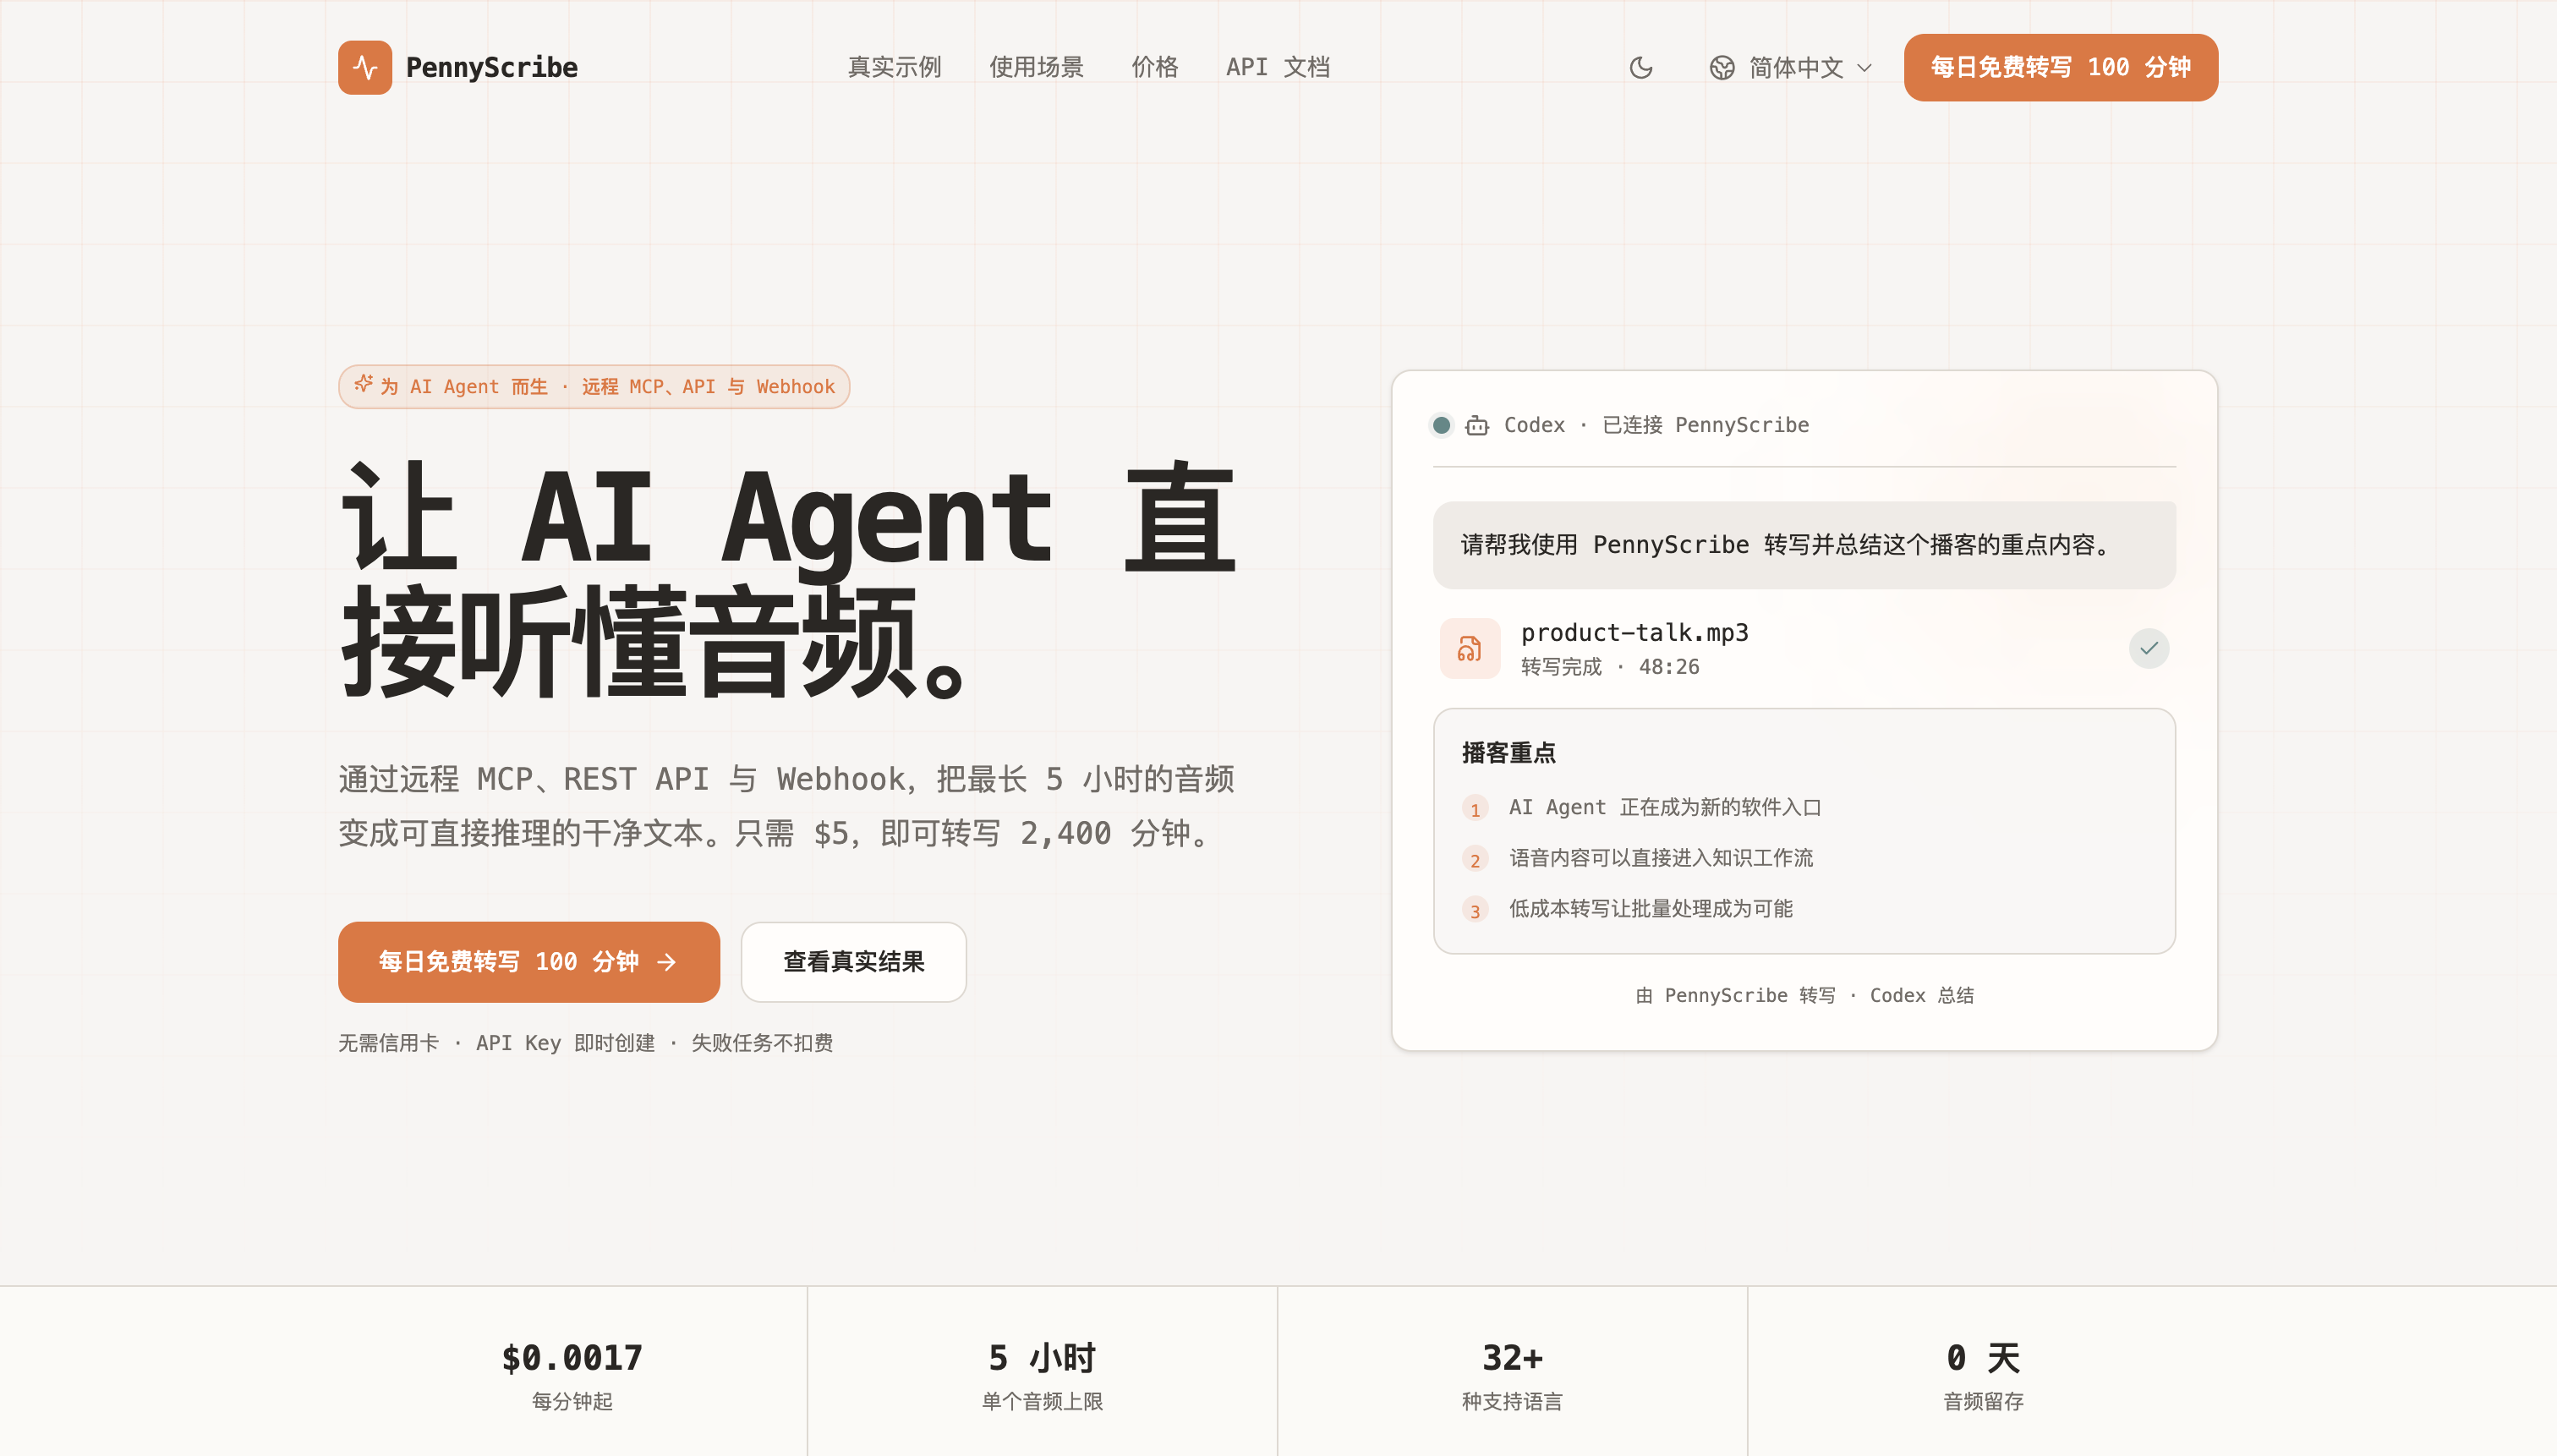
Task: Click the 无需信用卡 note below the buttons
Action: [585, 1043]
